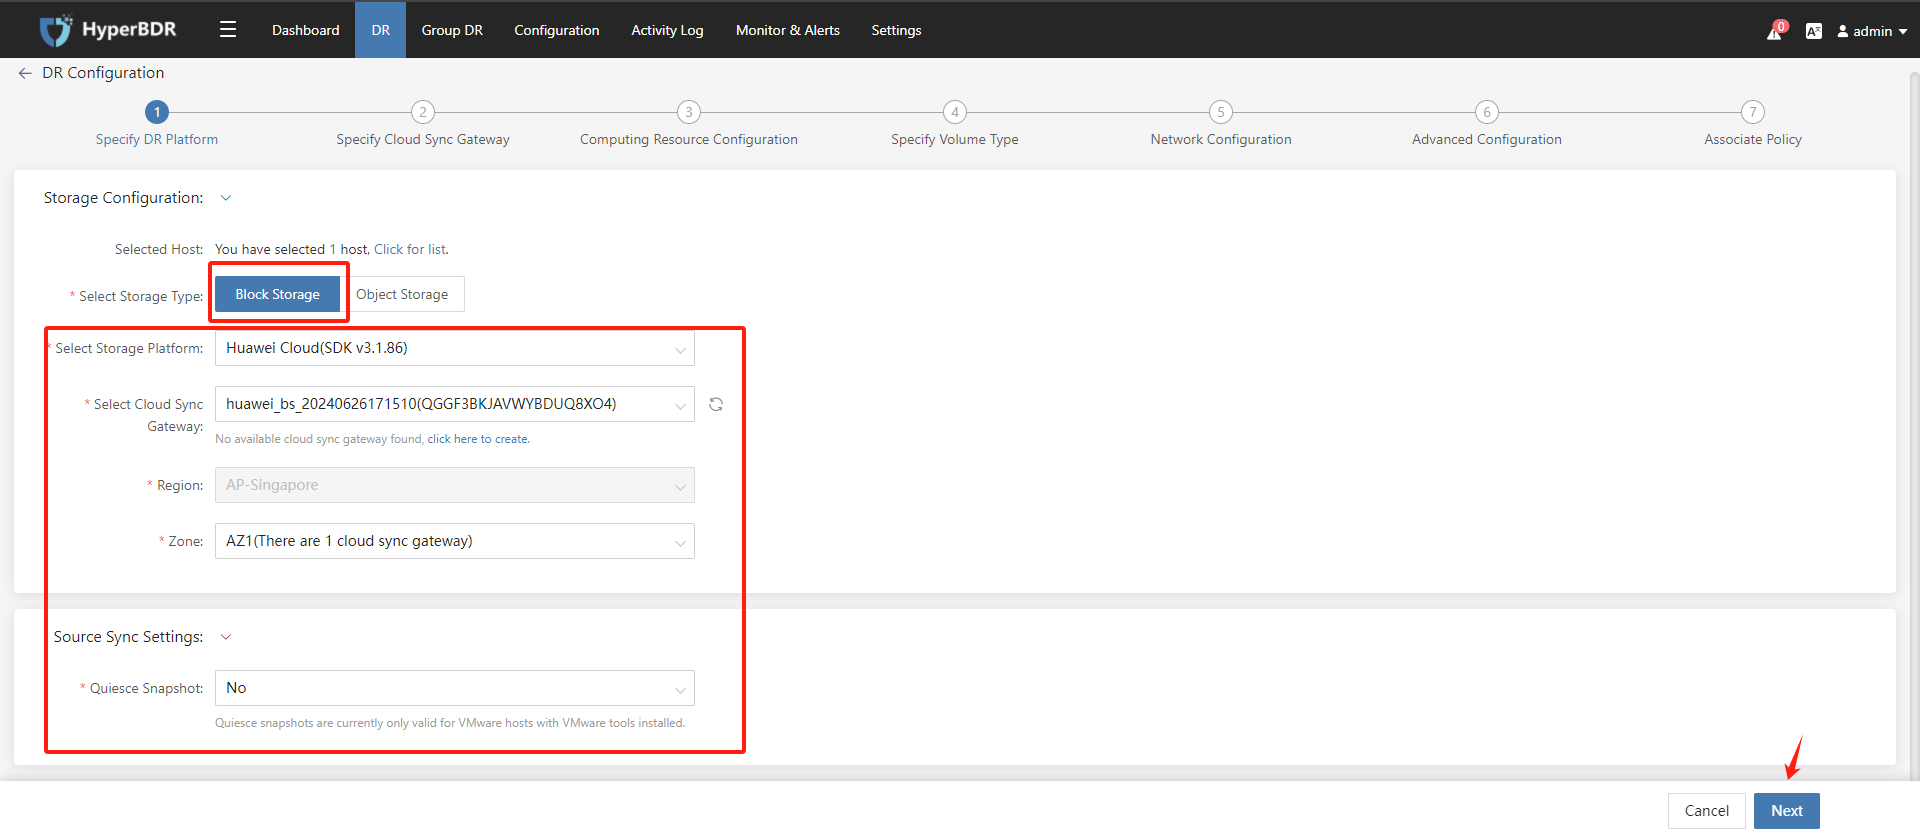
Task: Open the Activity Log menu
Action: pyautogui.click(x=667, y=30)
